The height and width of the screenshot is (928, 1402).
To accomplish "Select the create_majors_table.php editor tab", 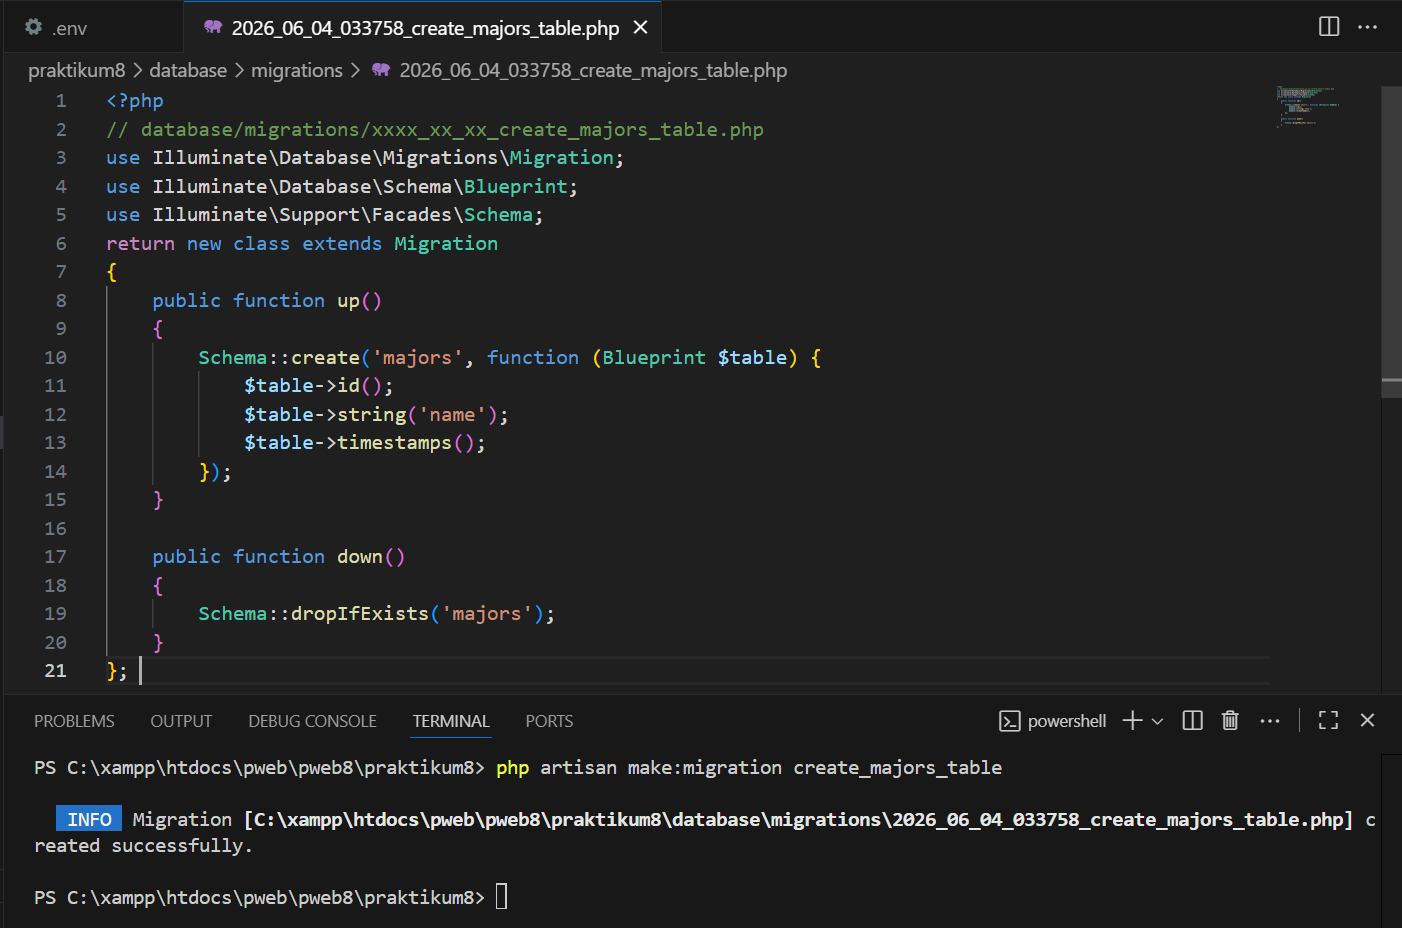I will pyautogui.click(x=424, y=28).
